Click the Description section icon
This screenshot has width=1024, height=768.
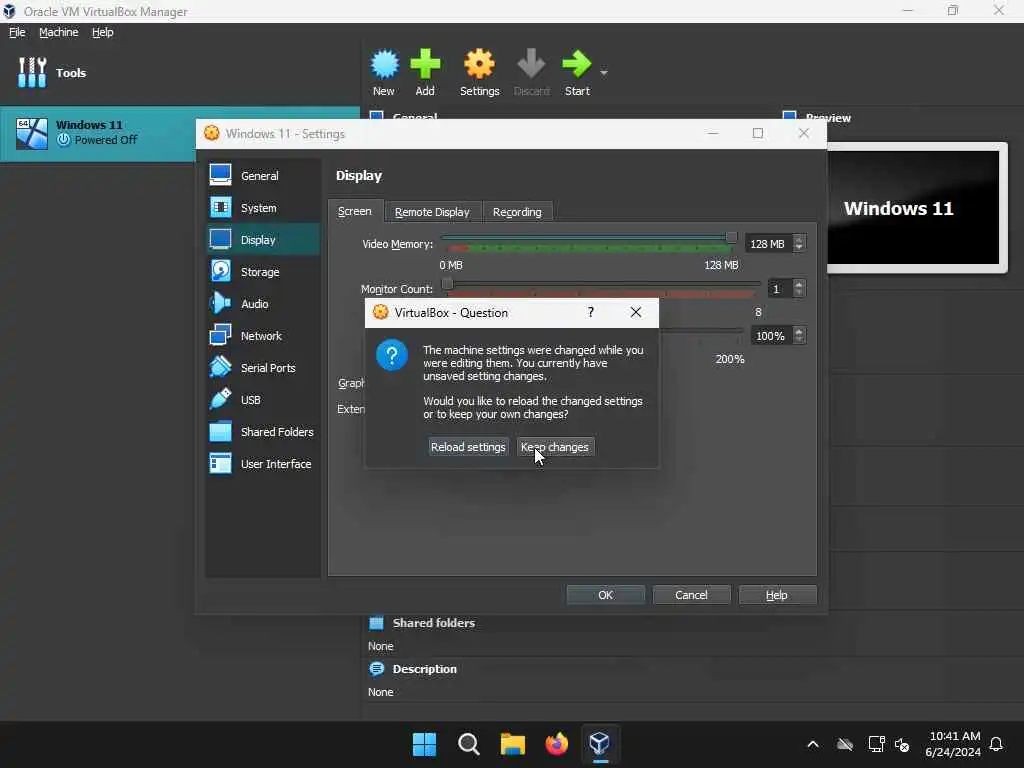tap(377, 669)
